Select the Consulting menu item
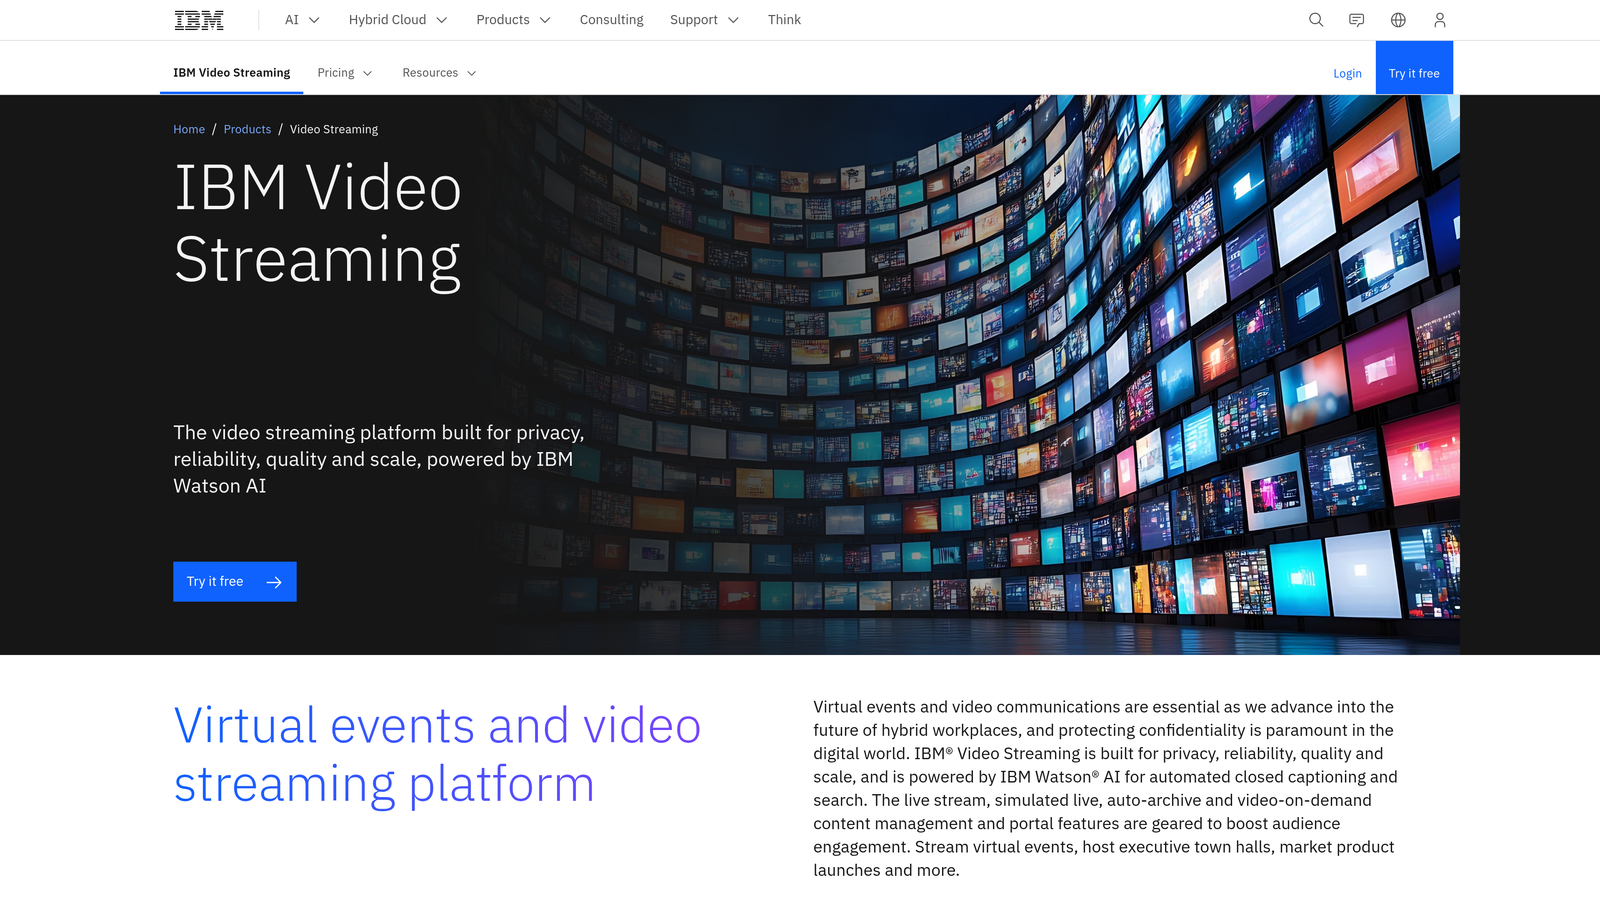This screenshot has width=1600, height=900. coord(611,19)
